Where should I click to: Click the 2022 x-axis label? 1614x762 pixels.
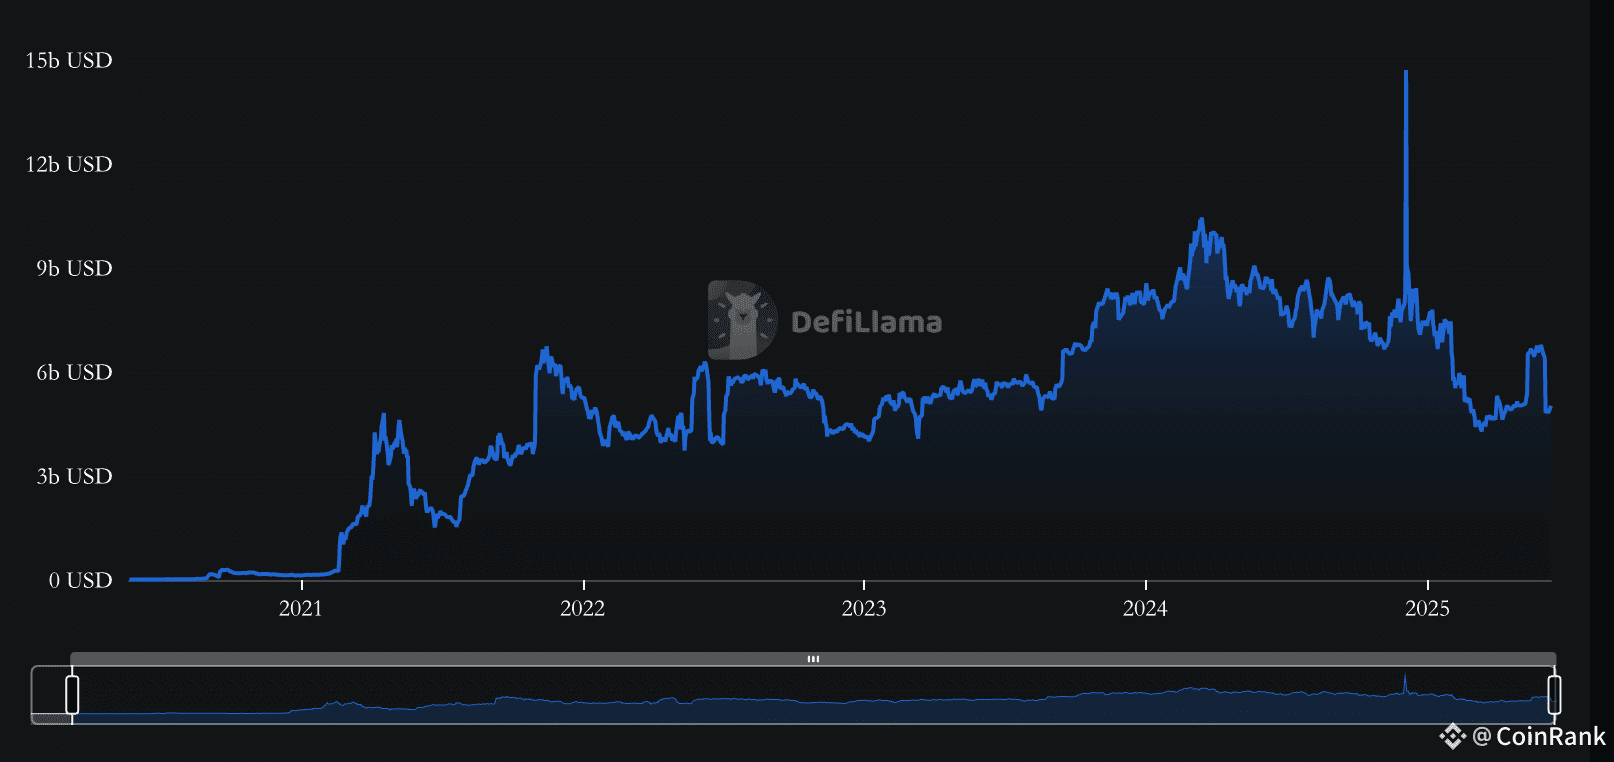pos(583,608)
